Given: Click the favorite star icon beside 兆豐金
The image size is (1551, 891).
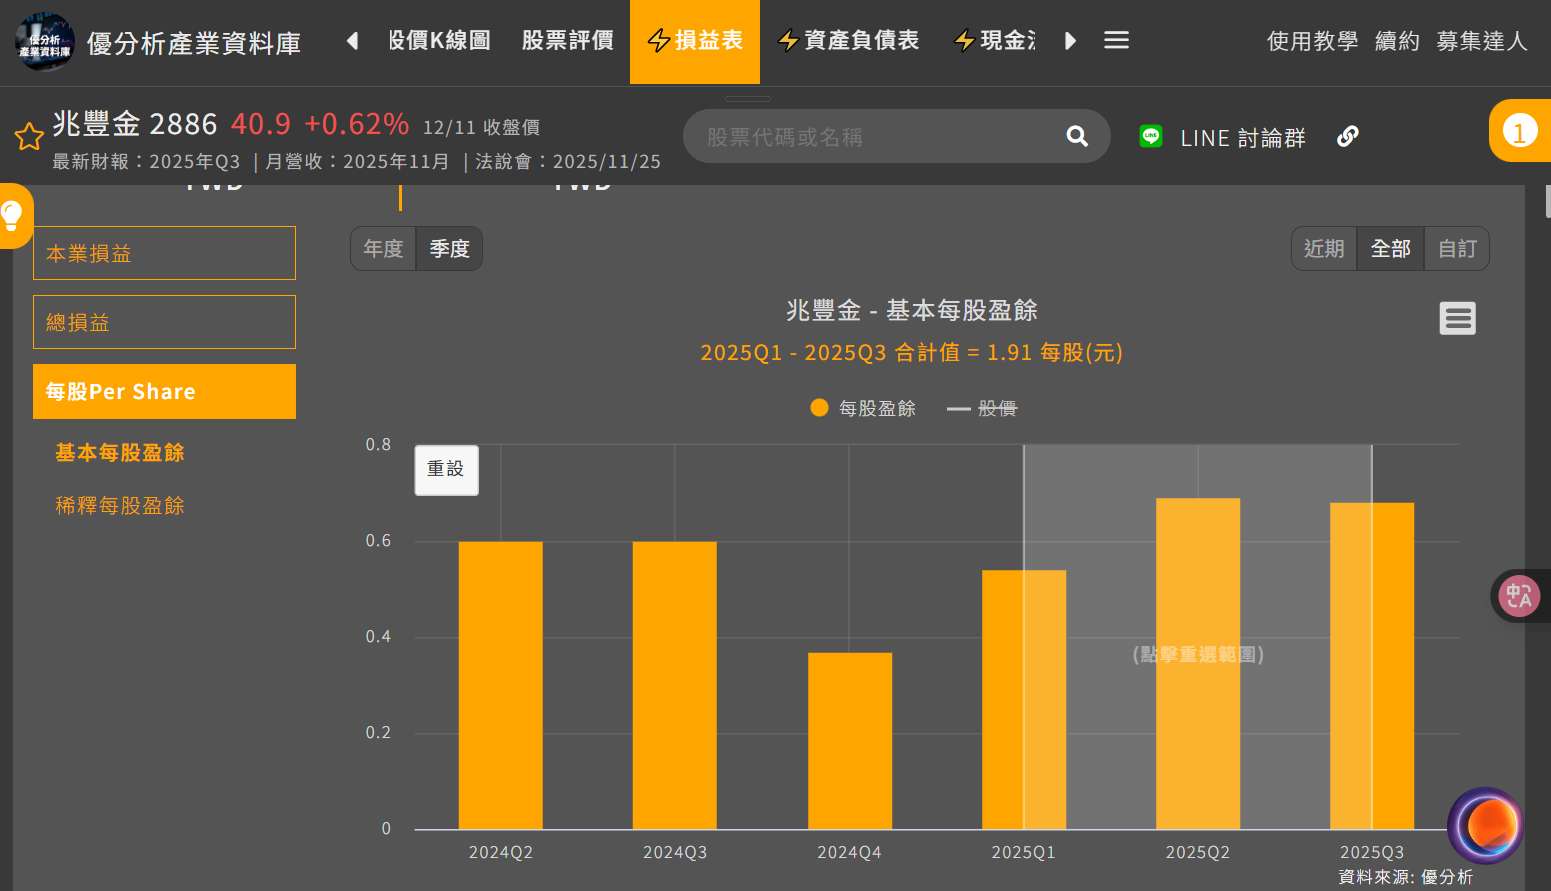Looking at the screenshot, I should (x=28, y=136).
